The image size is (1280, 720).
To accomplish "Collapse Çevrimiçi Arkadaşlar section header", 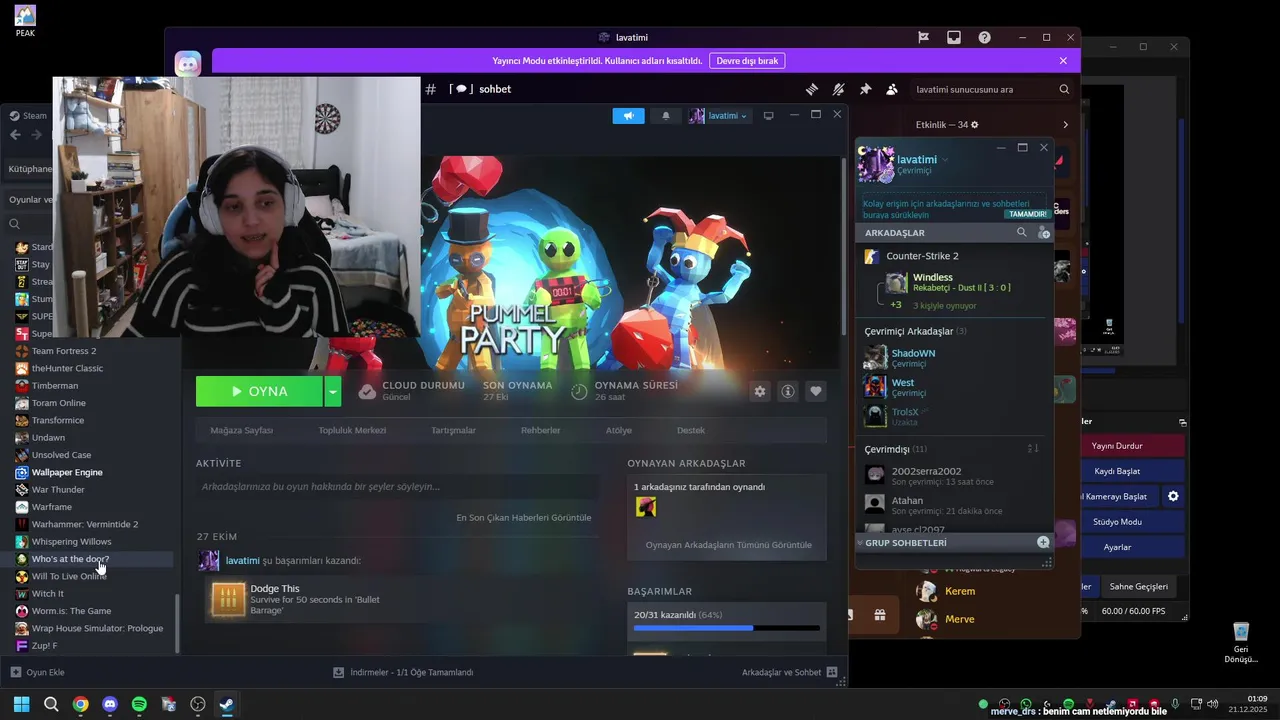I will 915,331.
